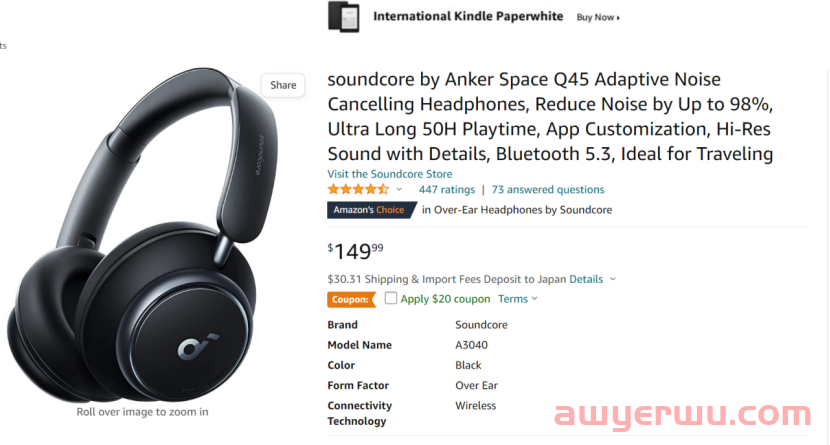The height and width of the screenshot is (445, 830).
Task: Open Details for import fees deposit
Action: pos(586,279)
